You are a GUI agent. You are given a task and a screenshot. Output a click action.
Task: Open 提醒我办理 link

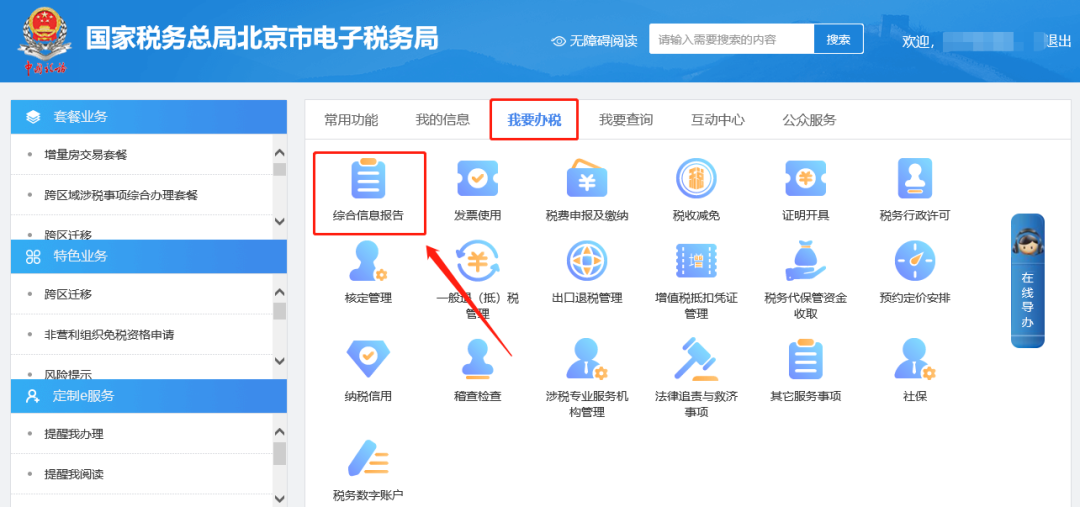click(74, 434)
